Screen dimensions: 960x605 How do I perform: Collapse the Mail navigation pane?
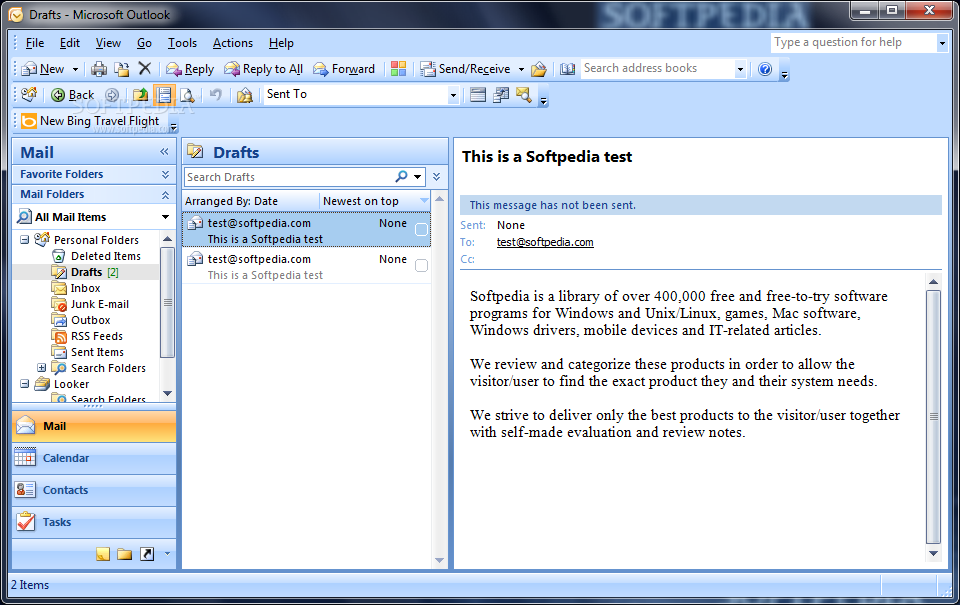tap(164, 151)
